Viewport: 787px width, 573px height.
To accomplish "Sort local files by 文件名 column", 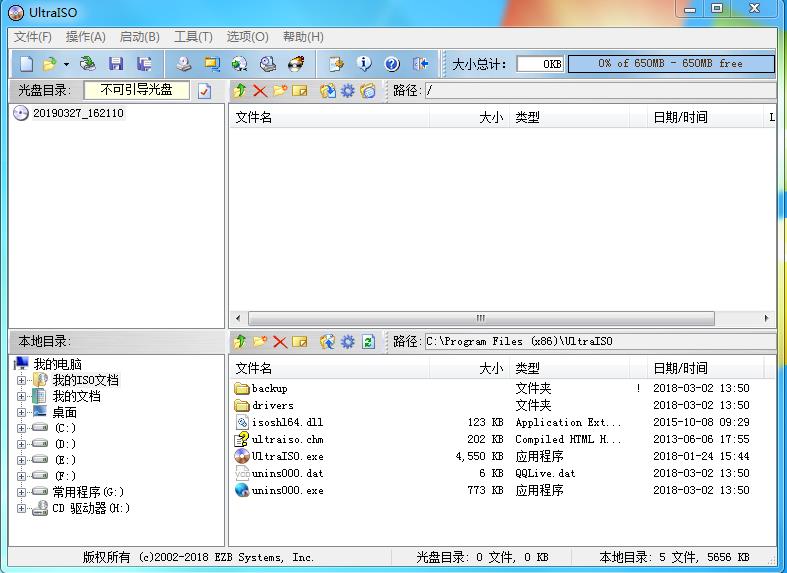I will click(x=330, y=368).
